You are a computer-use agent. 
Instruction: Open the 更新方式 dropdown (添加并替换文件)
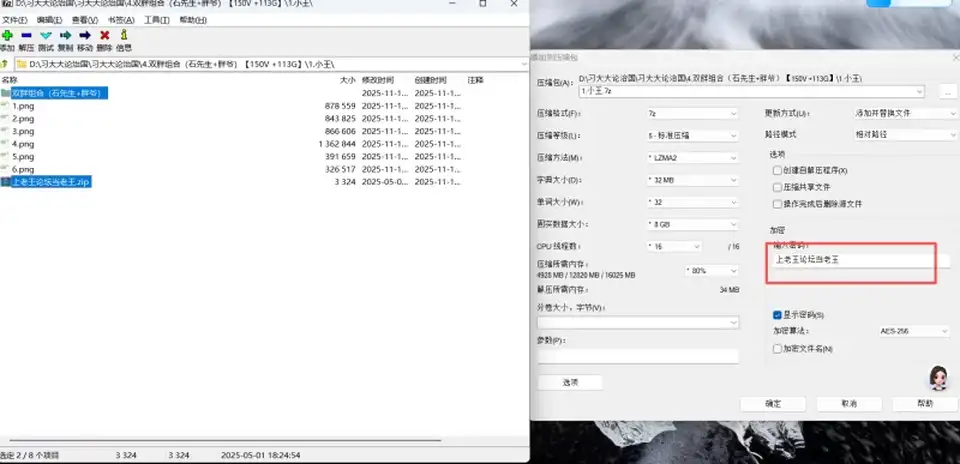click(906, 113)
